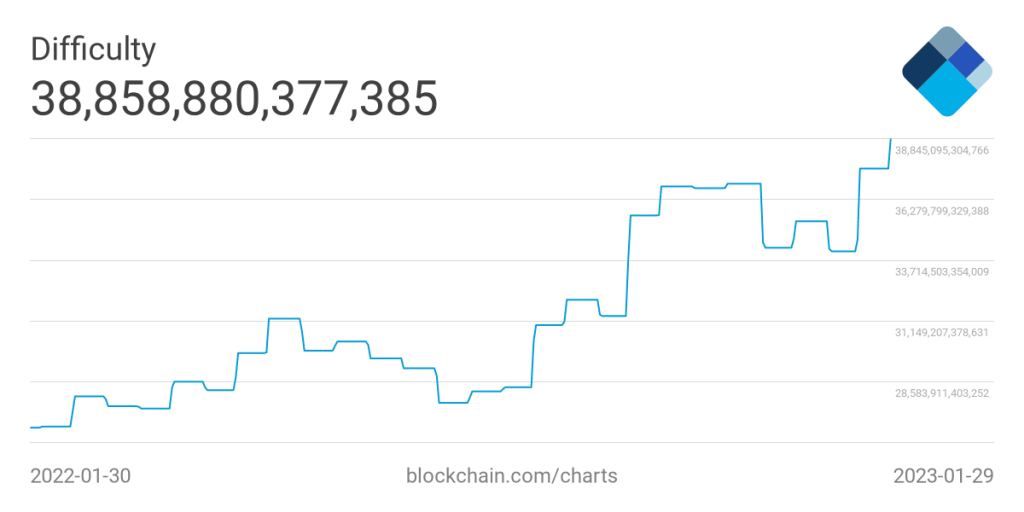This screenshot has height=512, width=1024.
Task: Click the 38,845,095,304,766 y-axis label
Action: (x=941, y=151)
